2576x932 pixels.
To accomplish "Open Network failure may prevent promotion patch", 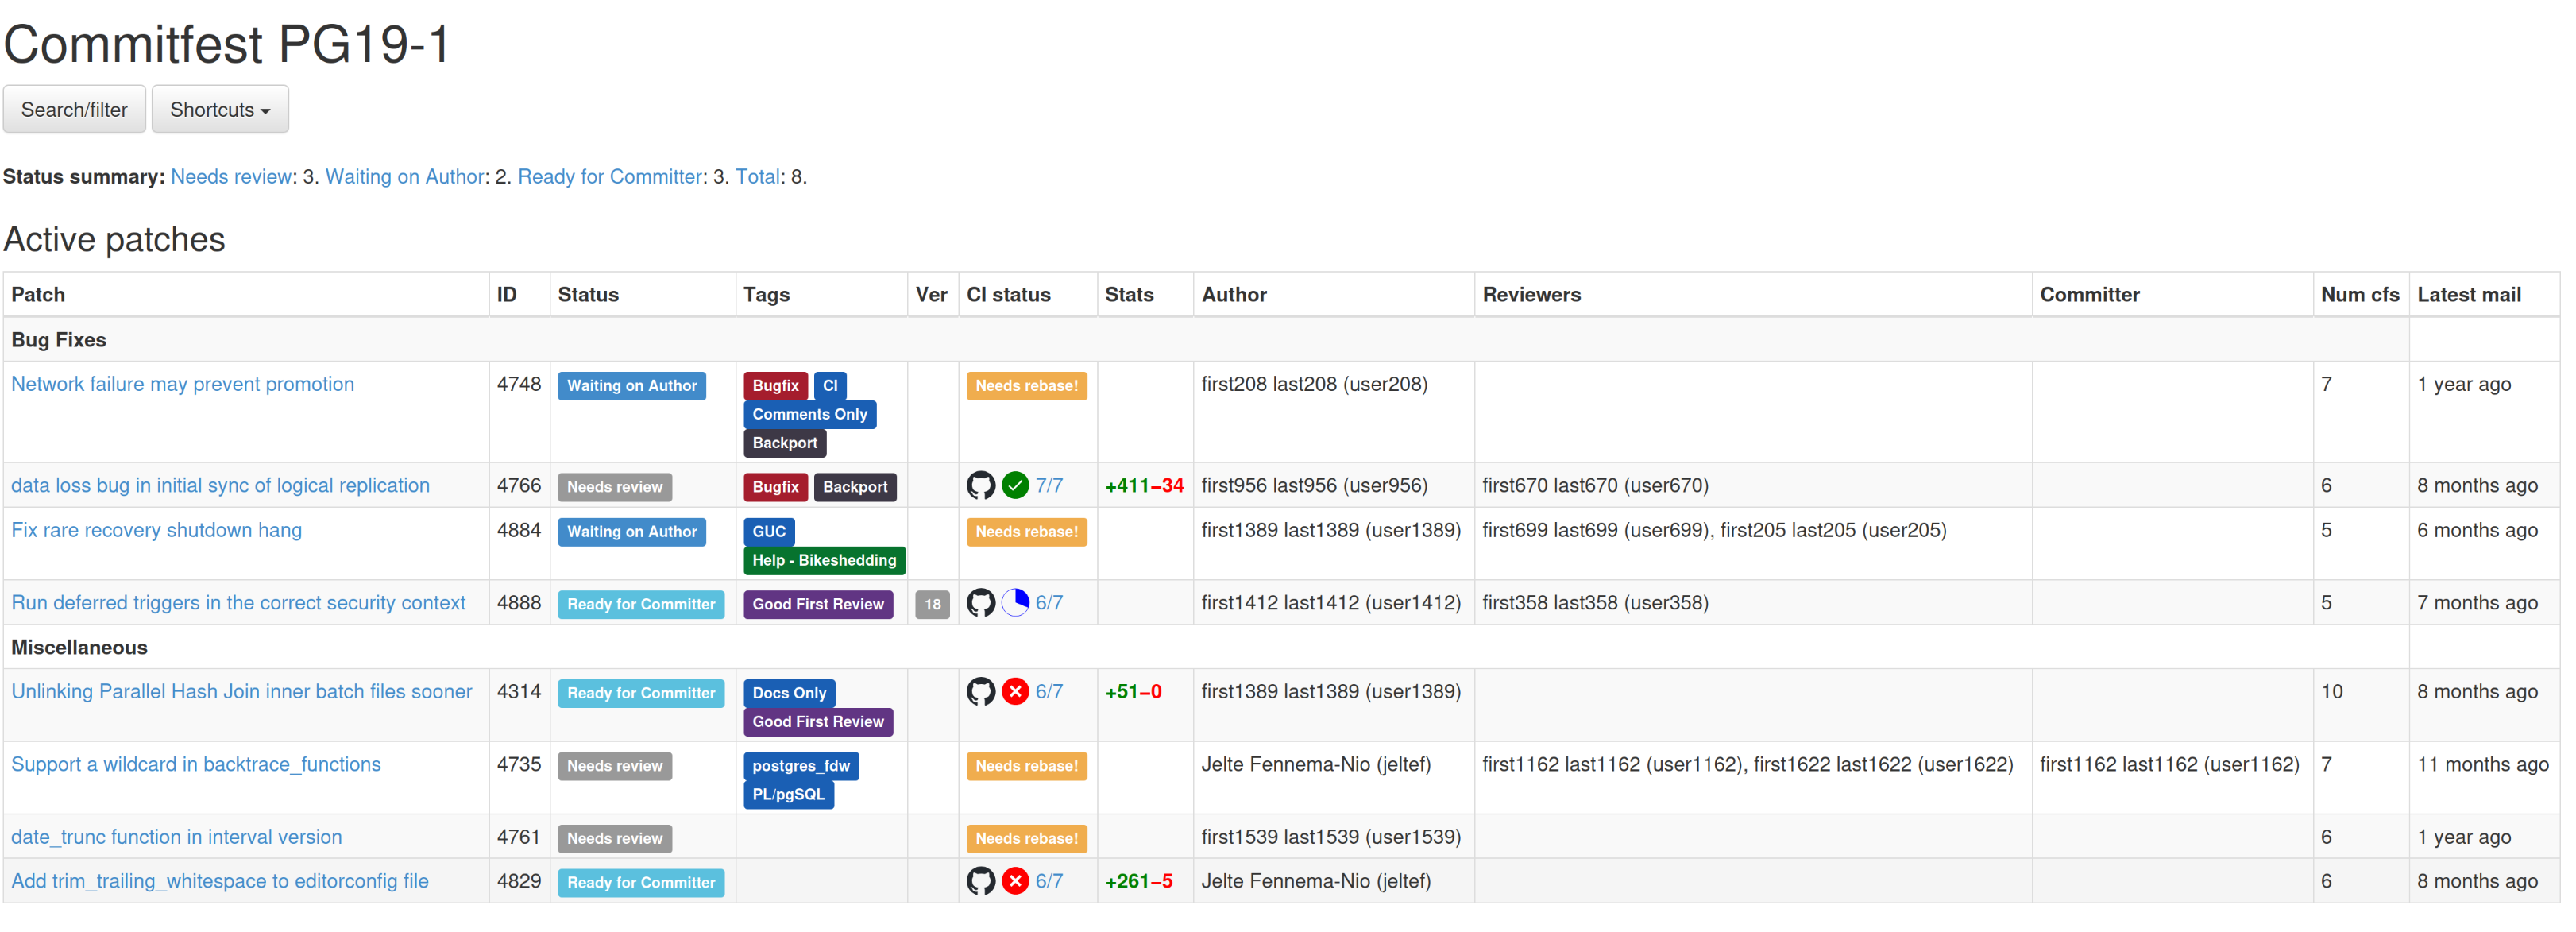I will pyautogui.click(x=182, y=385).
